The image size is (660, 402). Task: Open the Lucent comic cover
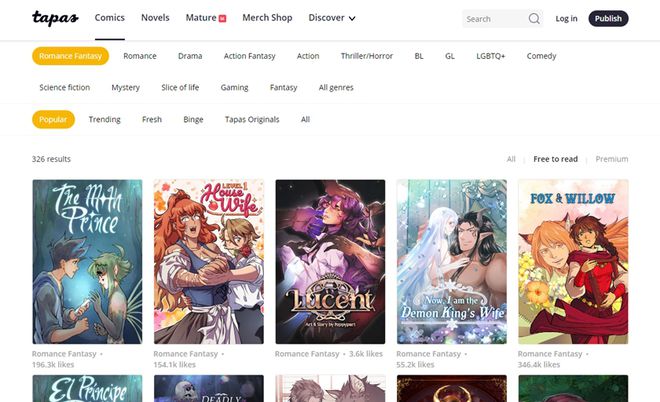330,262
